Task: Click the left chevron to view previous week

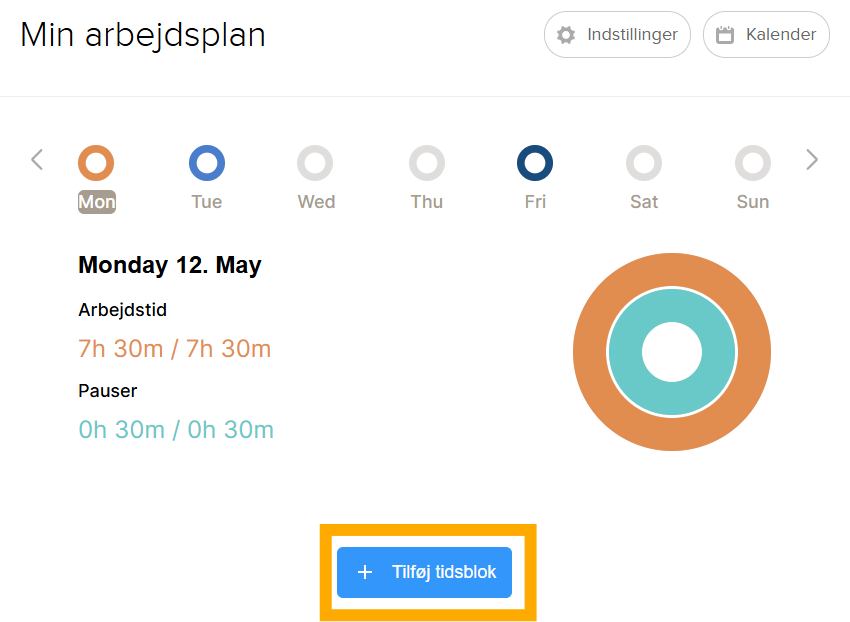Action: (36, 160)
